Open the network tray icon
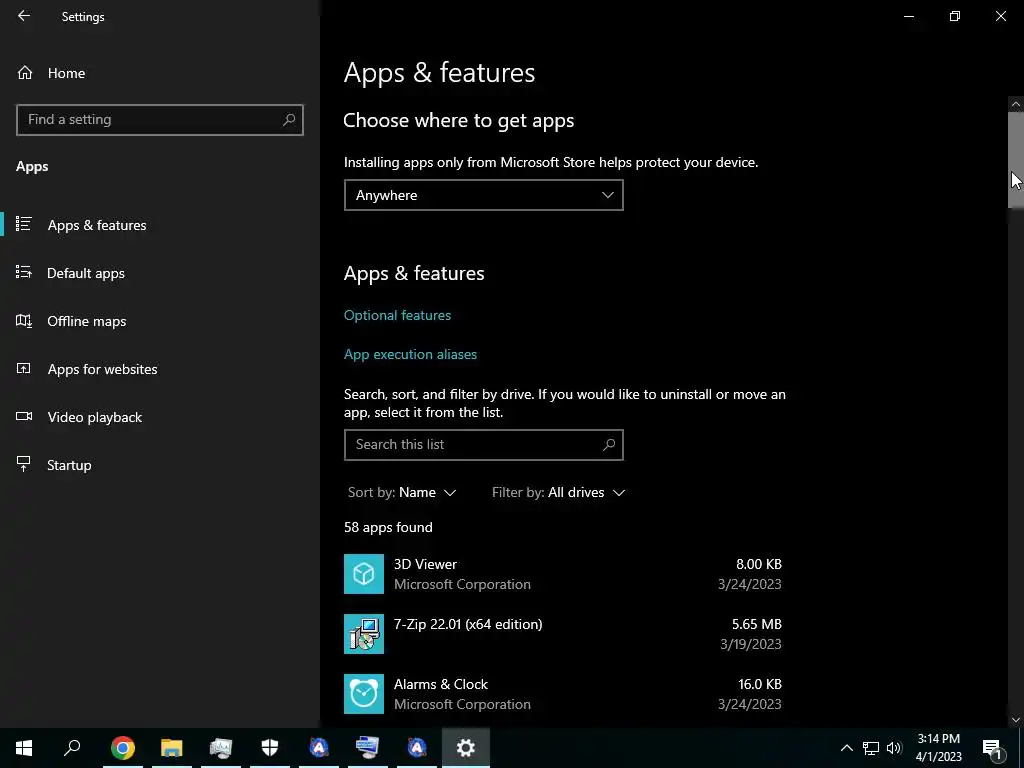The width and height of the screenshot is (1024, 768). tap(871, 748)
